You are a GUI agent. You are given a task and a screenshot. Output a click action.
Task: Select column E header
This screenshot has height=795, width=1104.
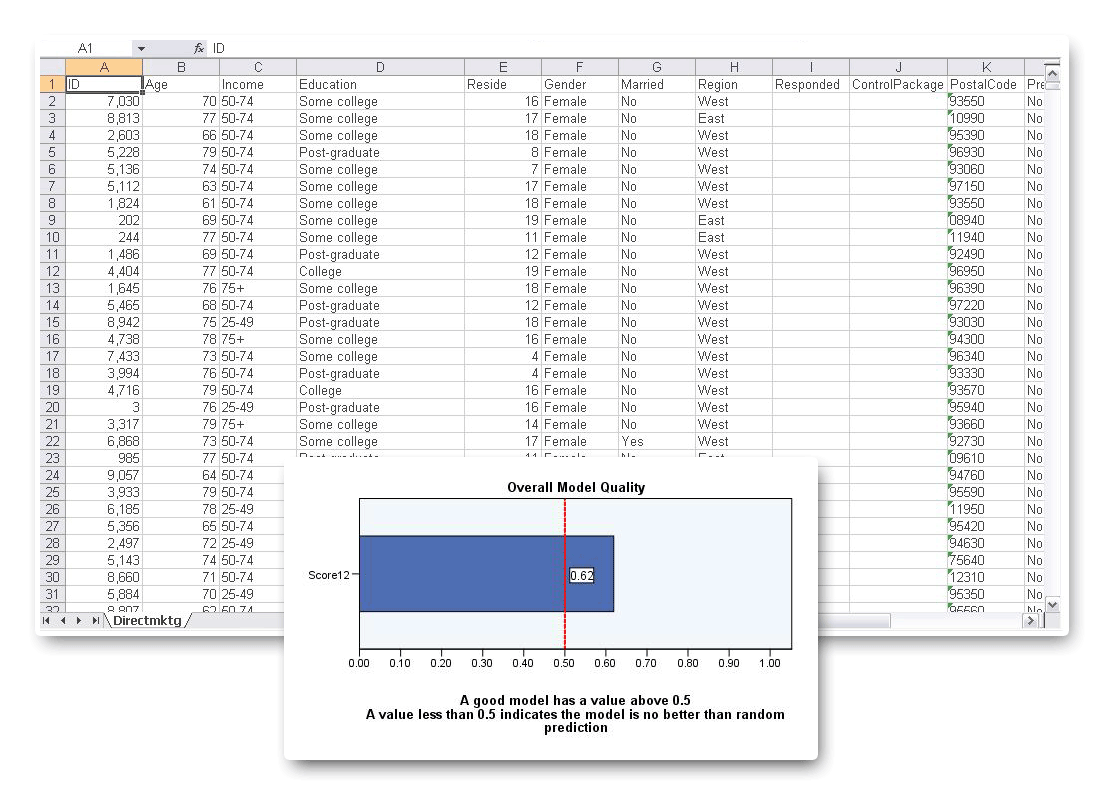pos(503,67)
